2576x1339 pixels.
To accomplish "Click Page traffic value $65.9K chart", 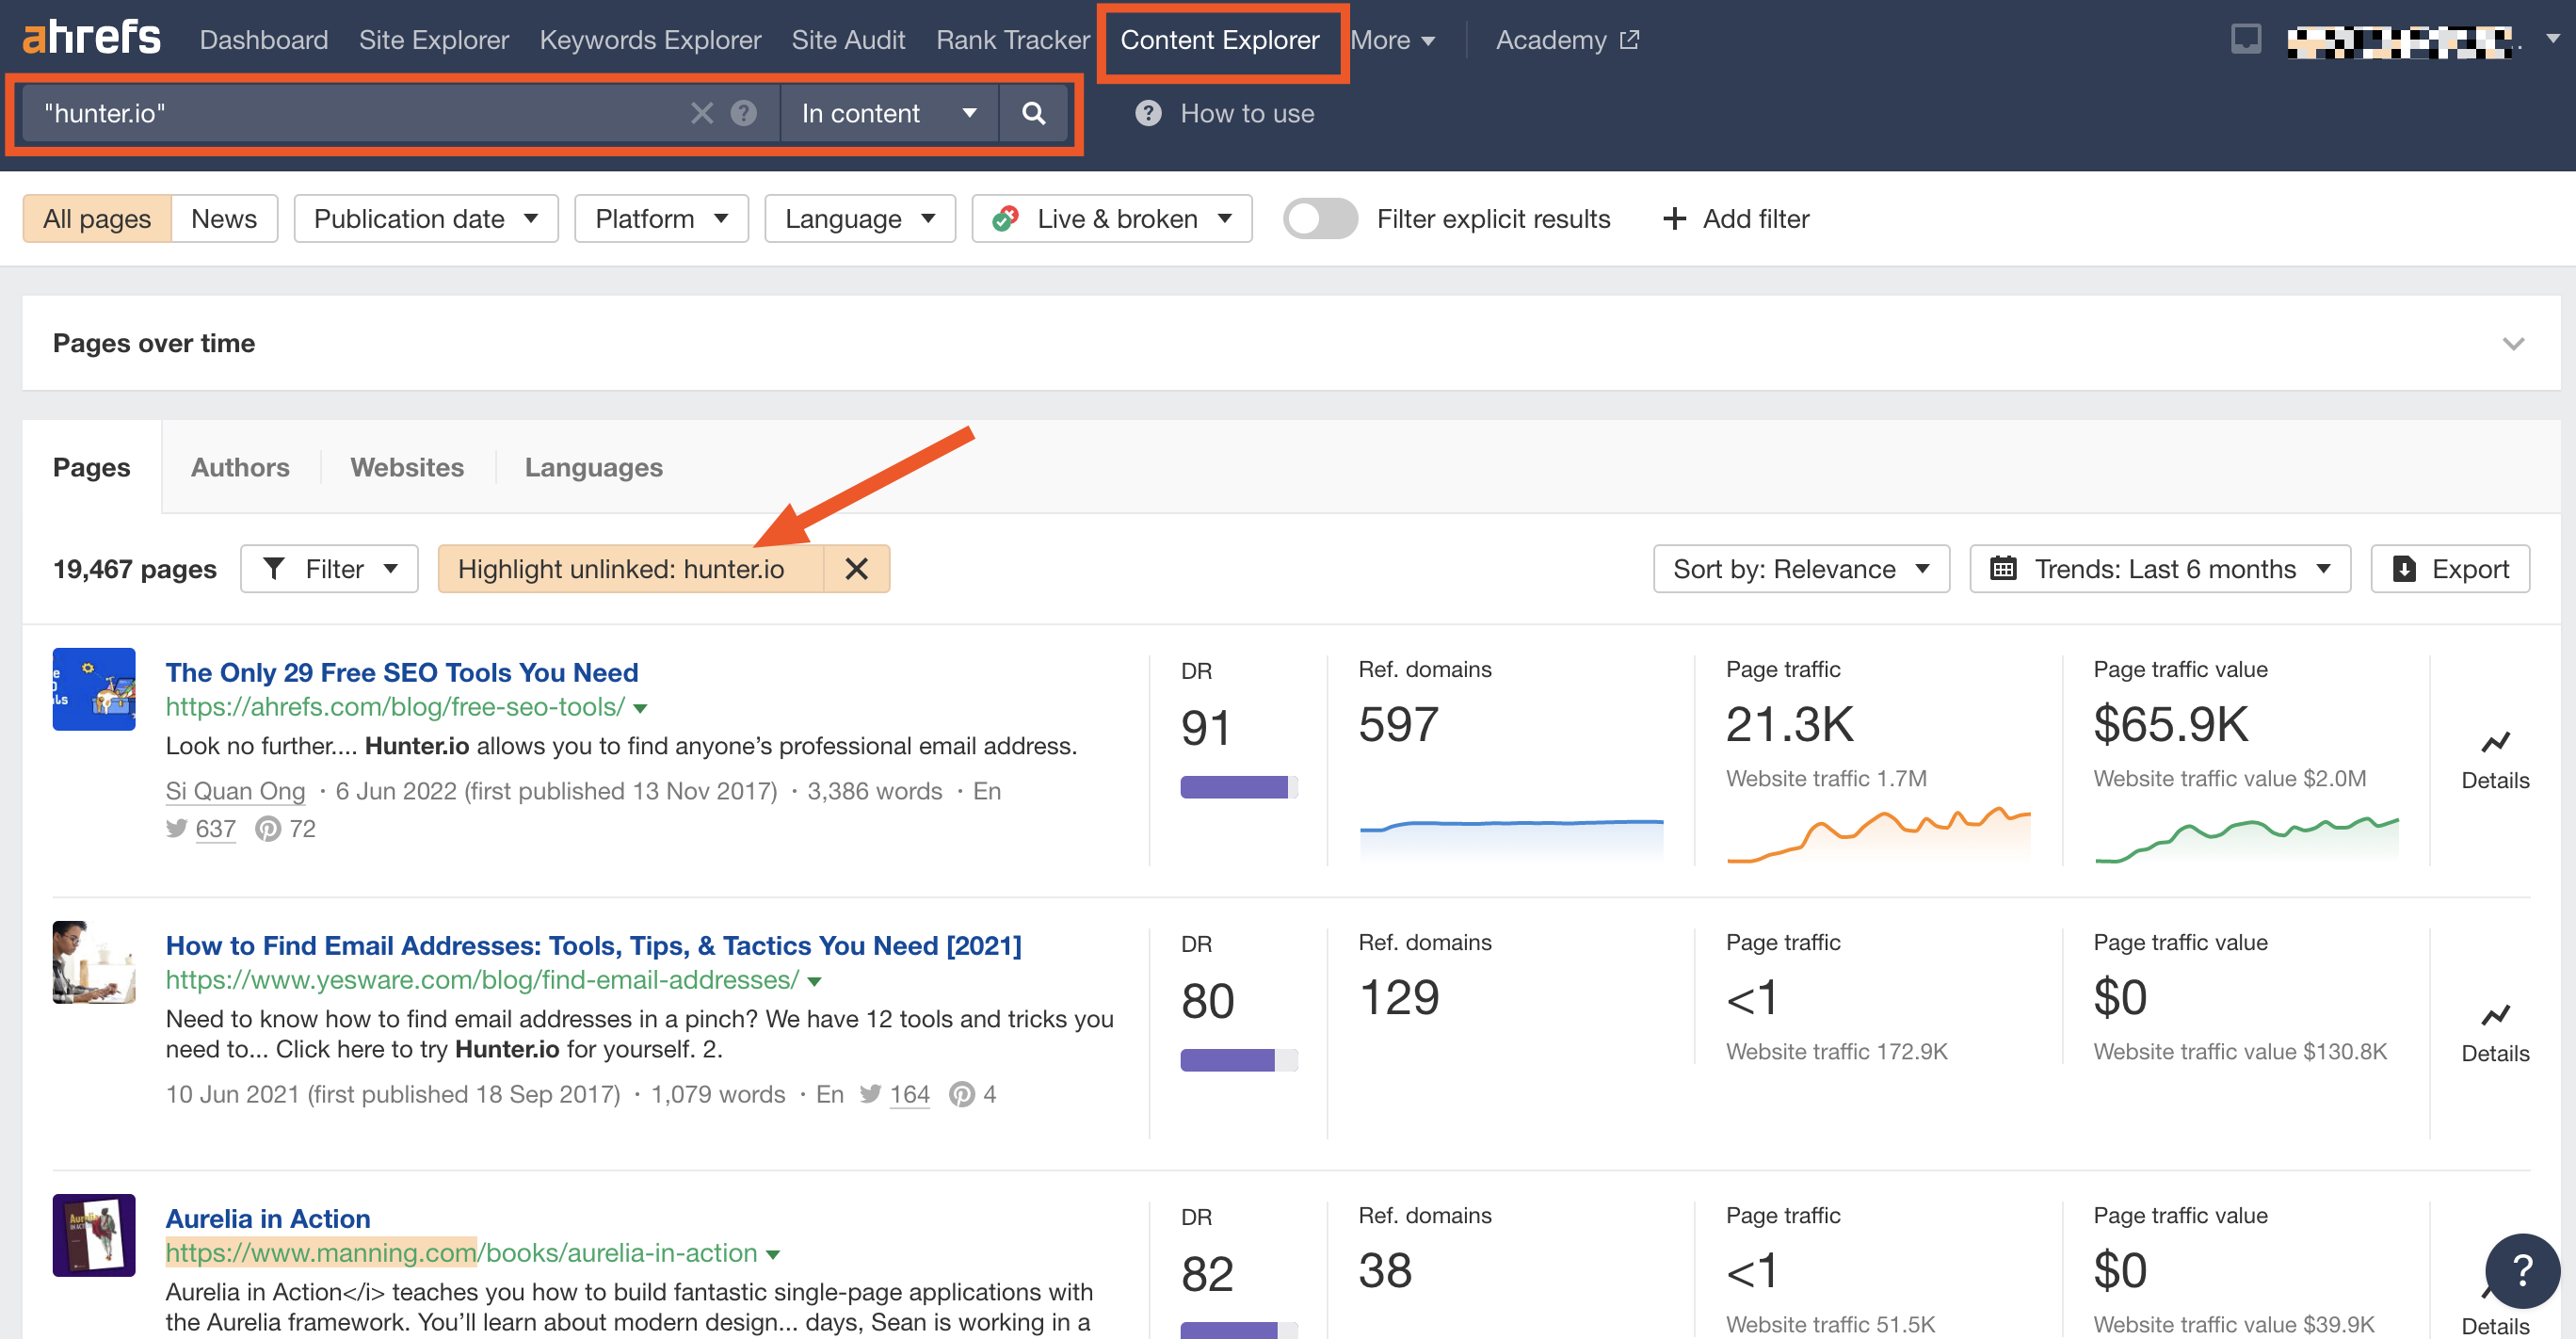I will click(x=2246, y=838).
